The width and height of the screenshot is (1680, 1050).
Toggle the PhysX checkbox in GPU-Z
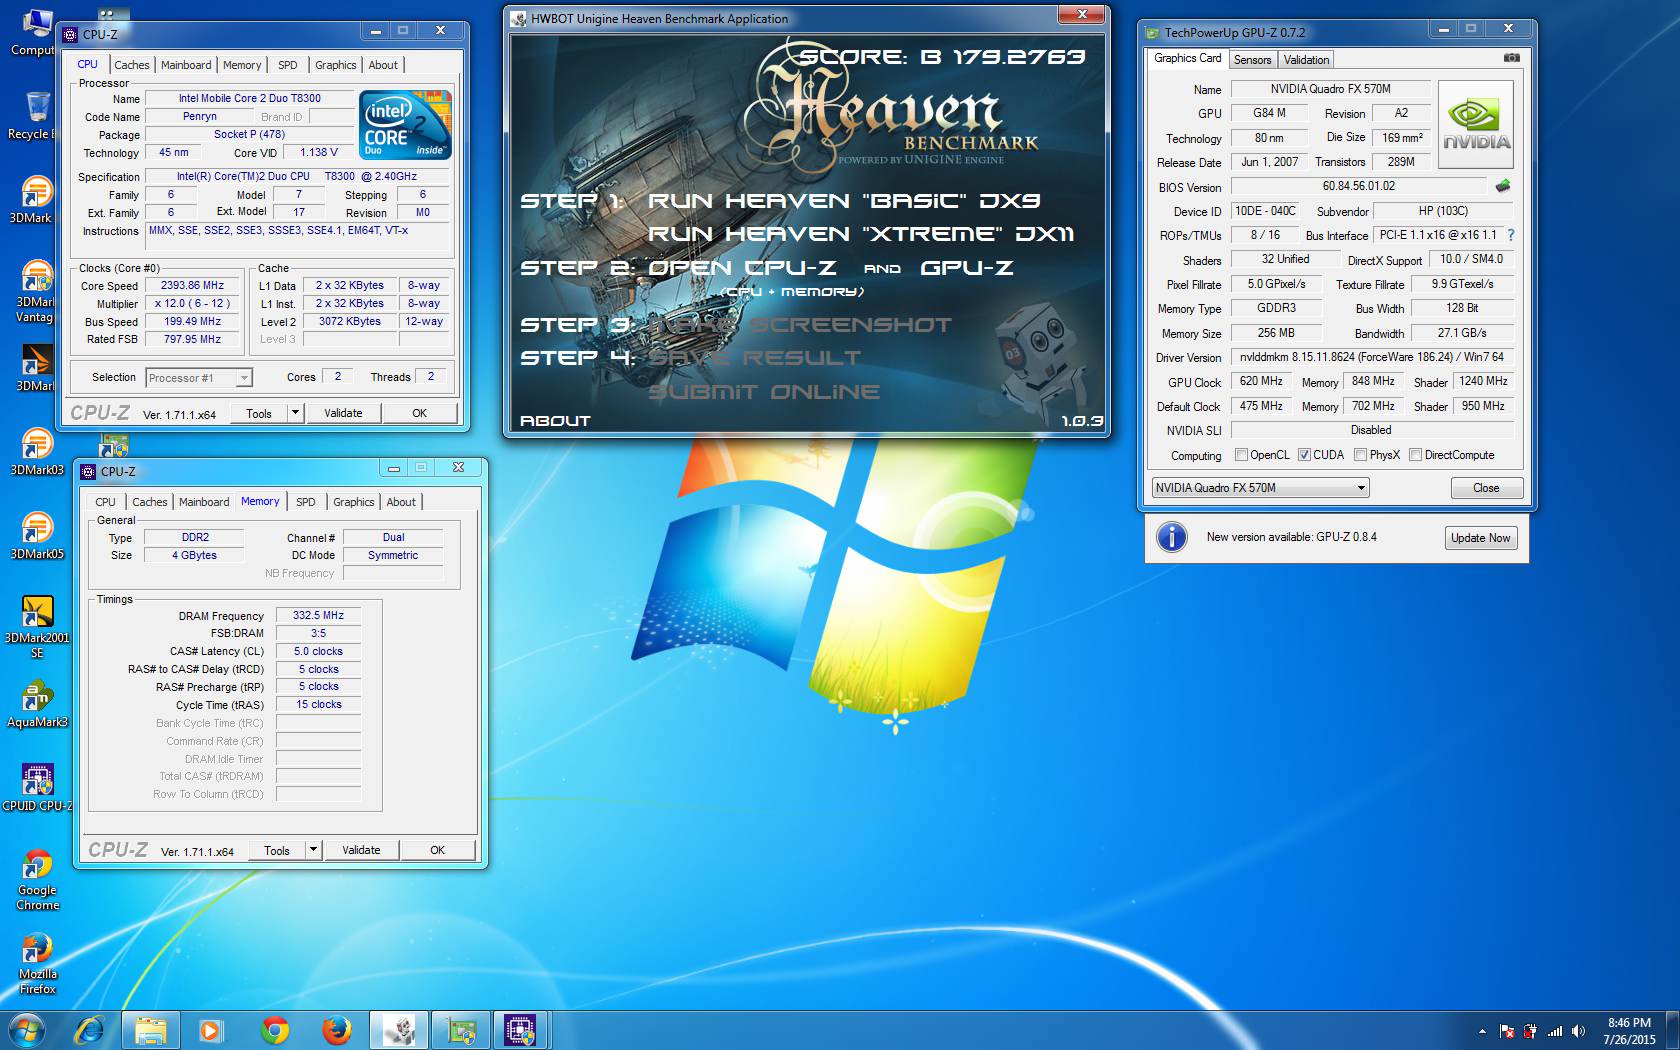pos(1360,455)
